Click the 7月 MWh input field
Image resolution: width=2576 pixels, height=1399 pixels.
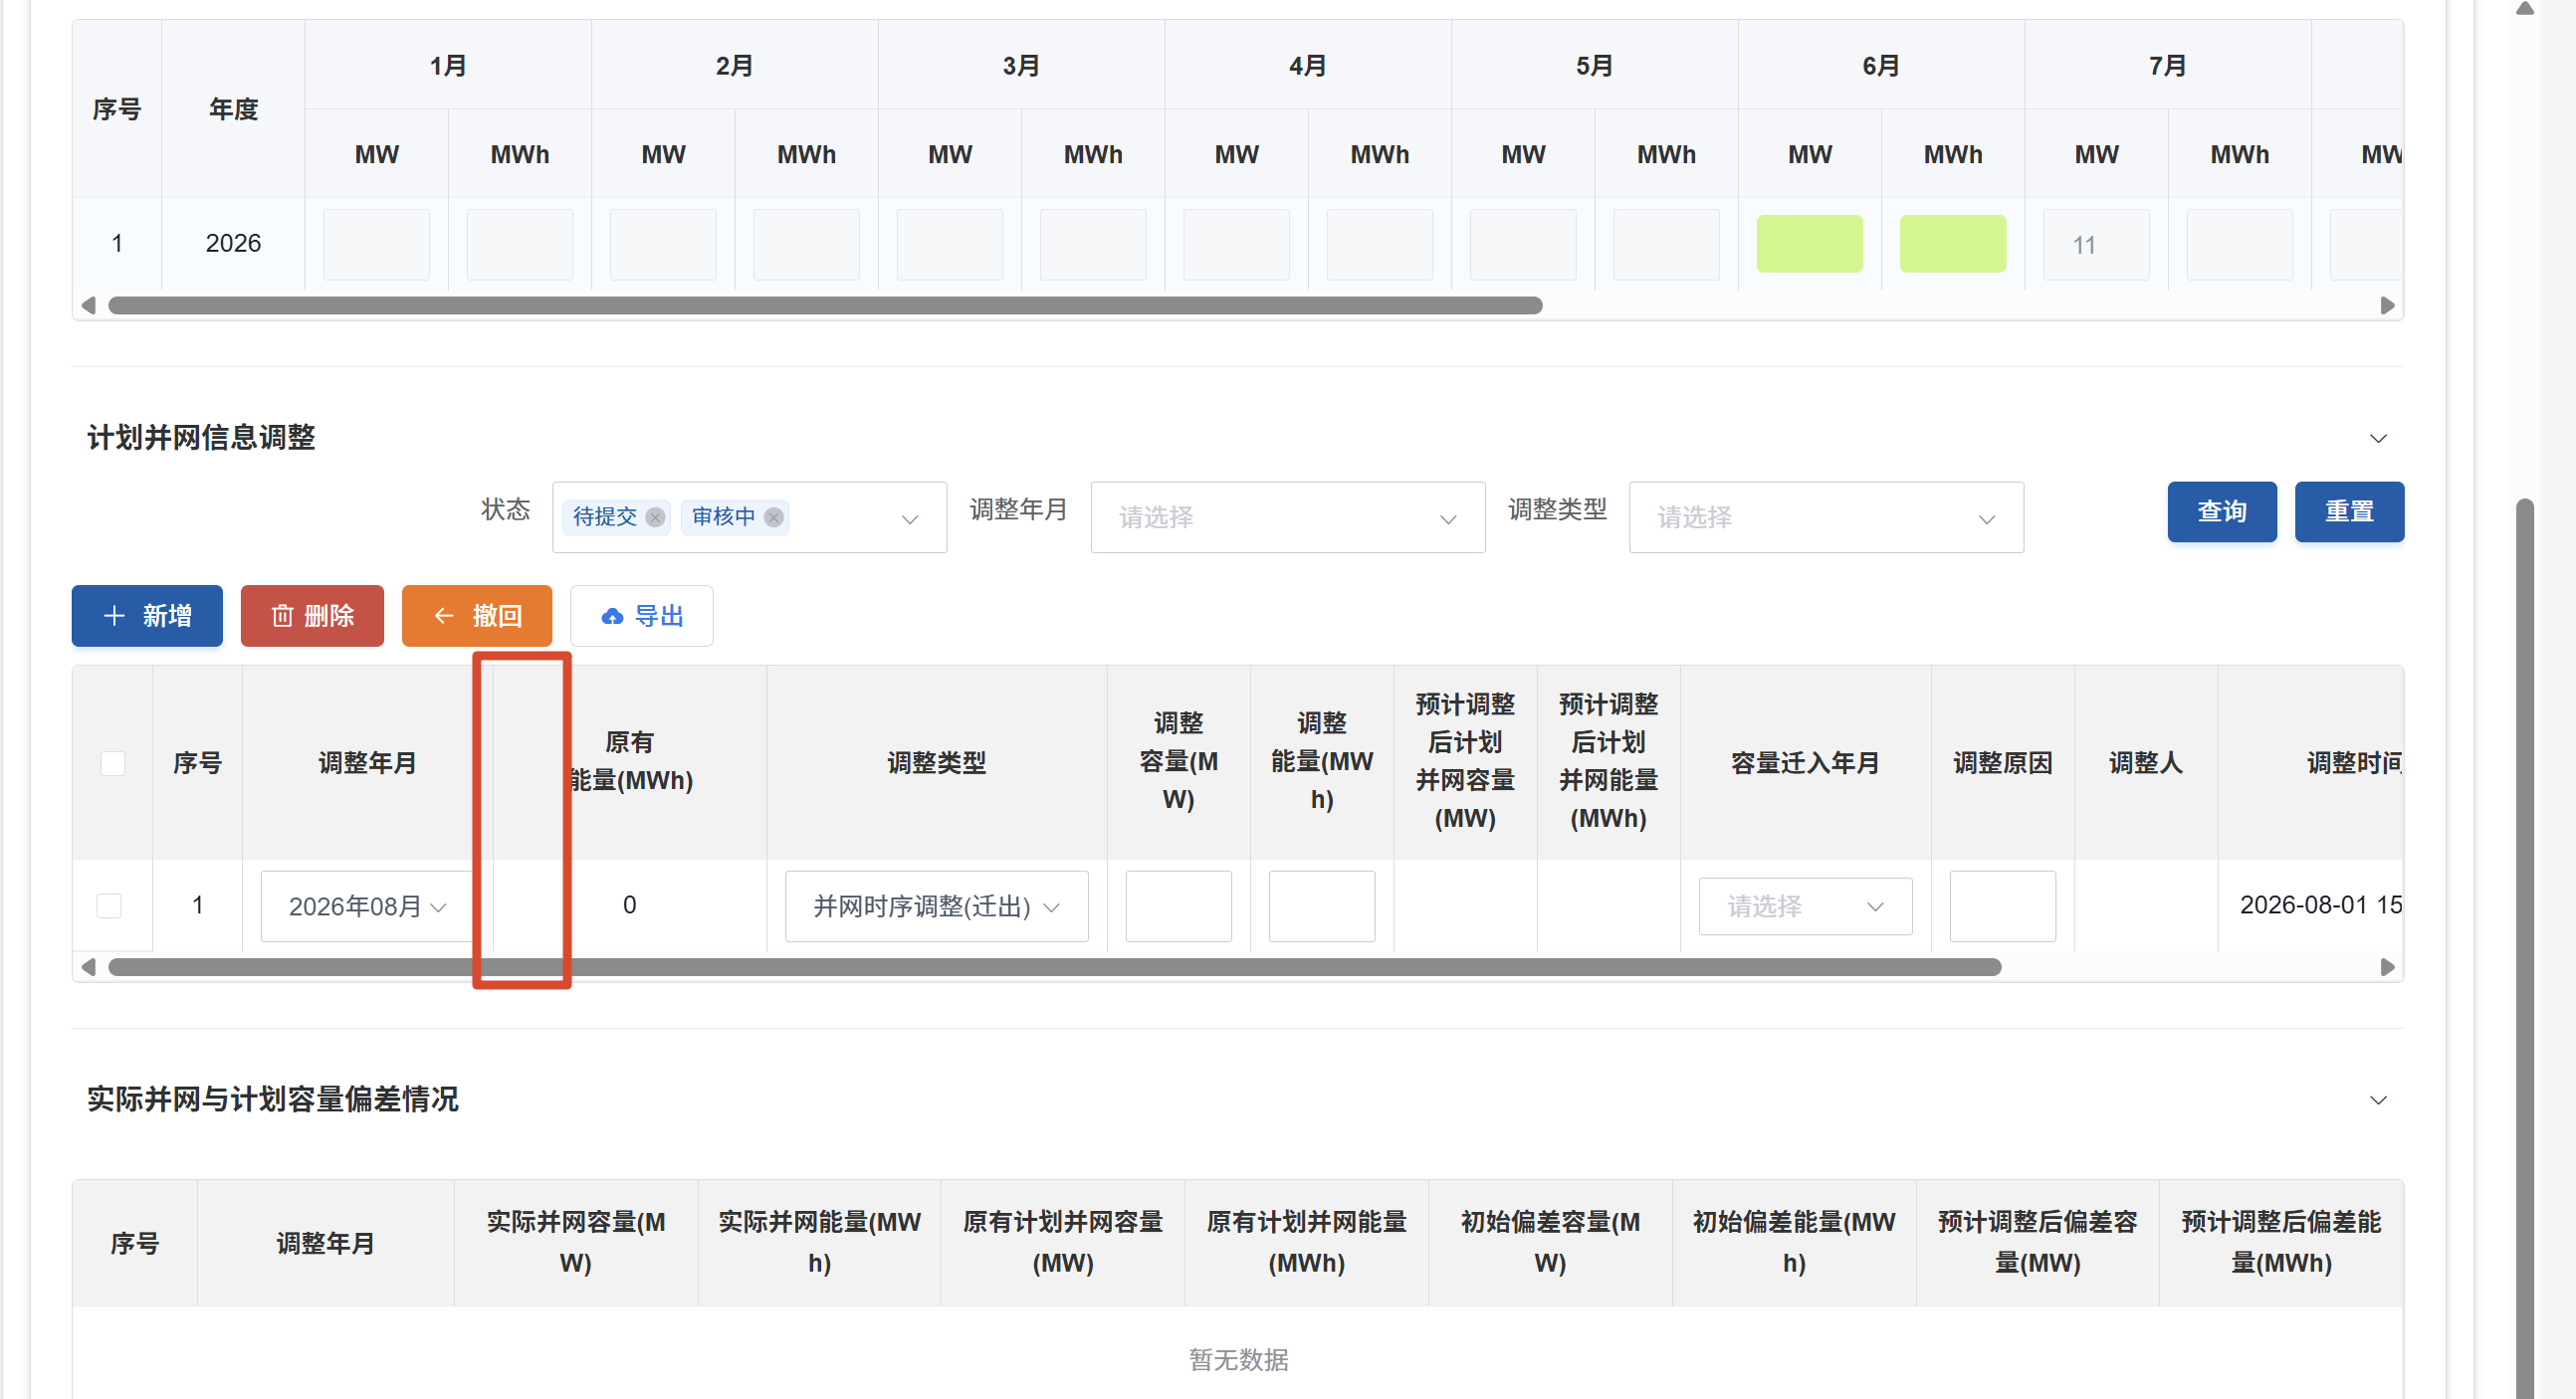coord(2238,244)
